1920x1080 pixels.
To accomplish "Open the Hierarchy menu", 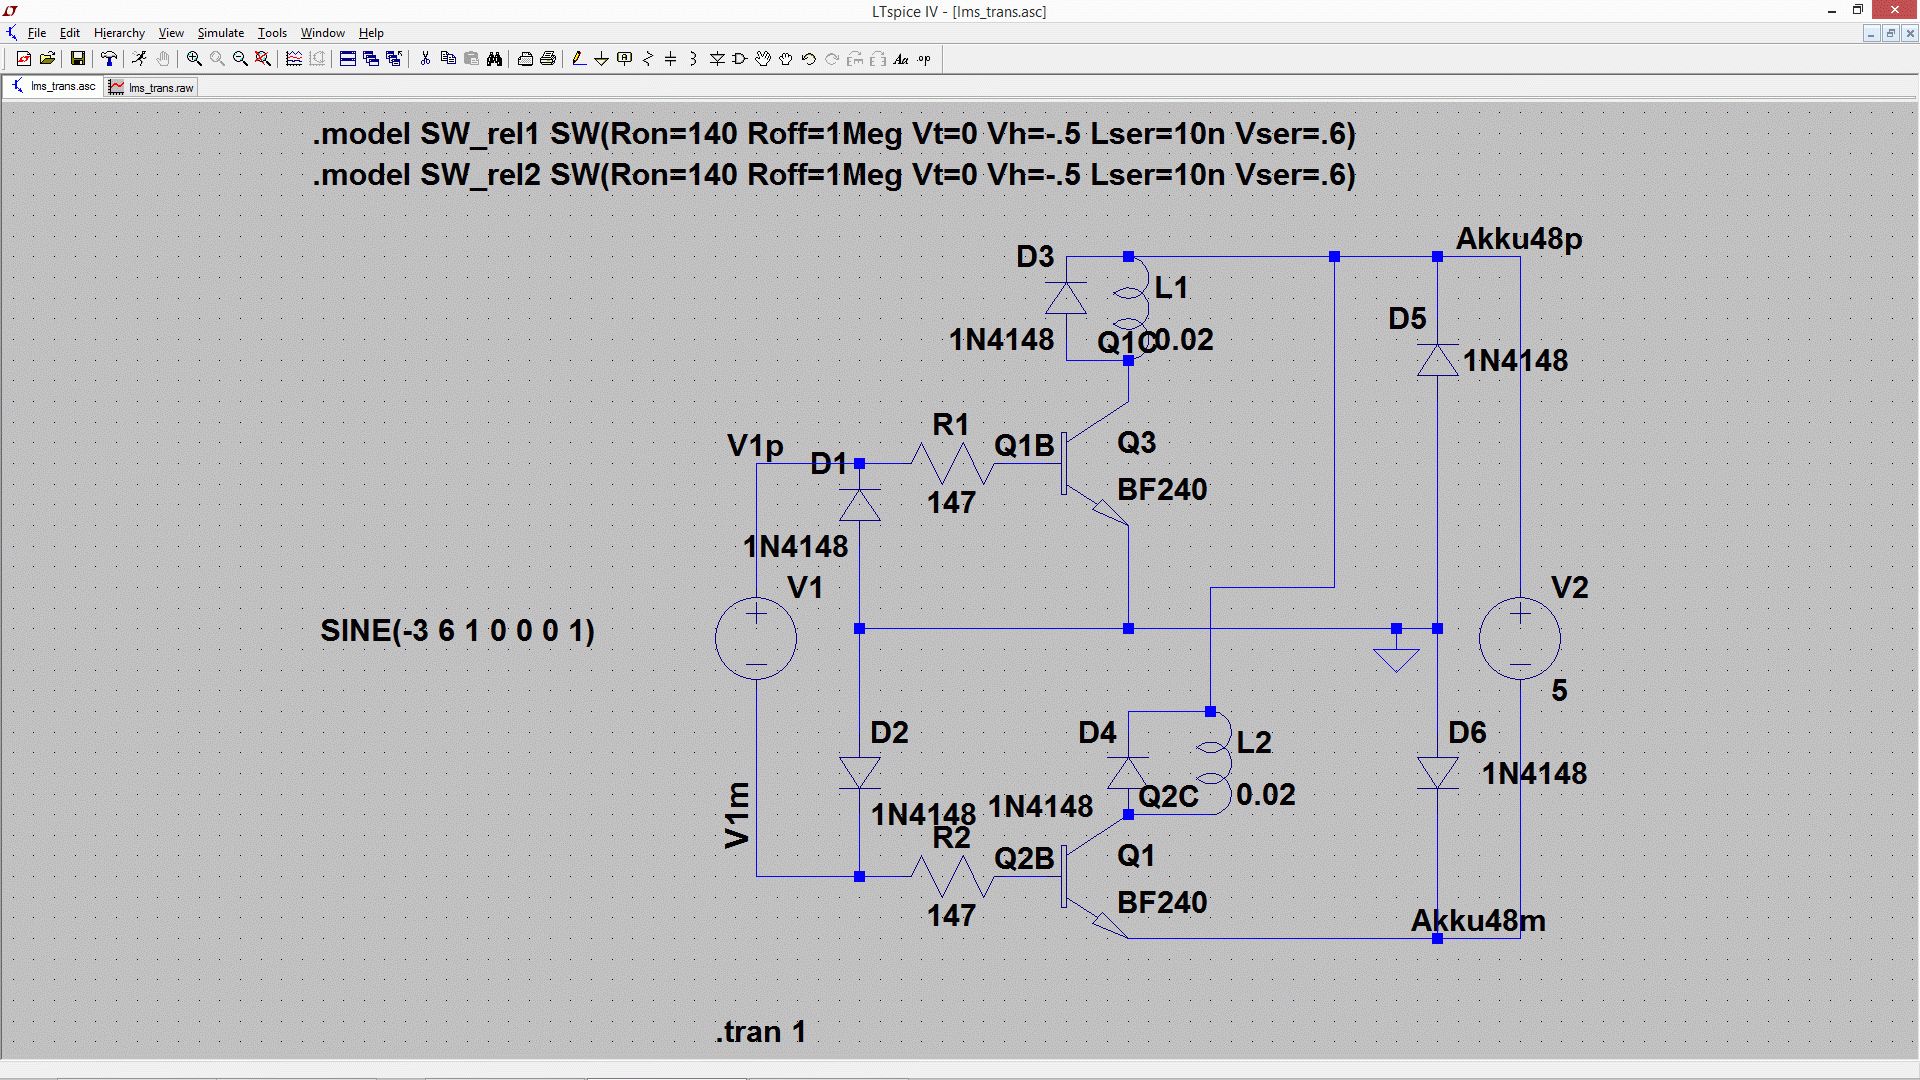I will [119, 33].
